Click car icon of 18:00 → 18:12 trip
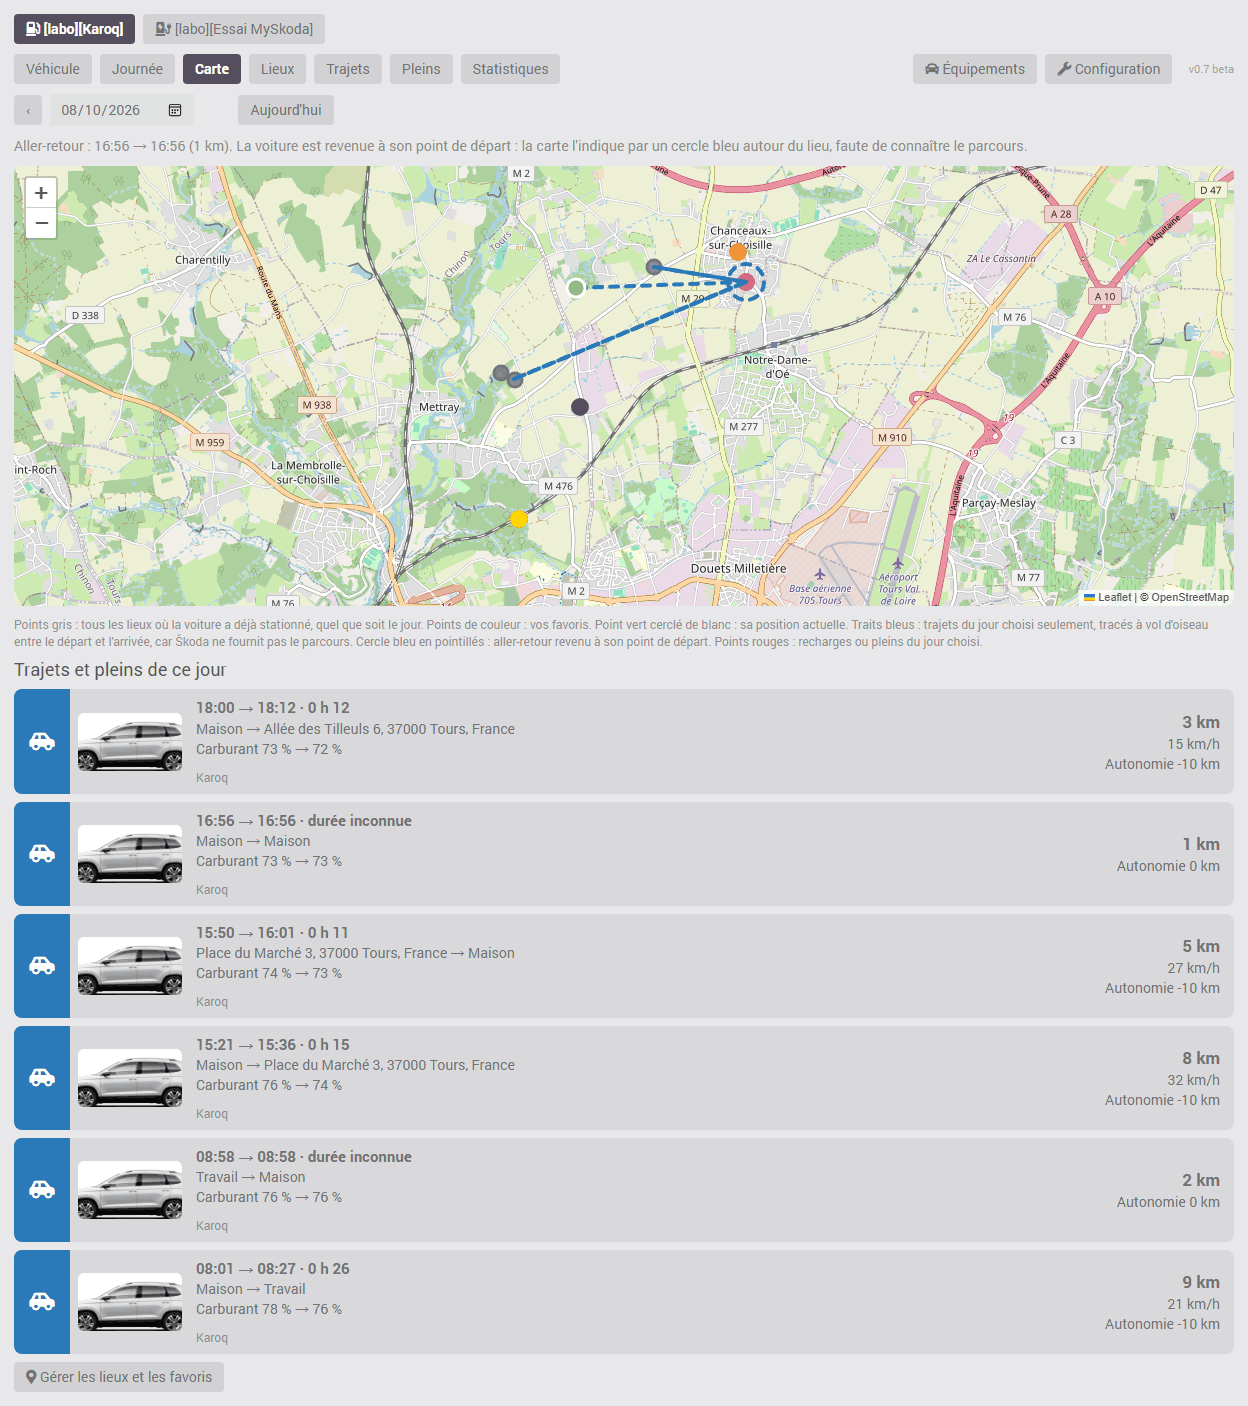 (x=42, y=741)
